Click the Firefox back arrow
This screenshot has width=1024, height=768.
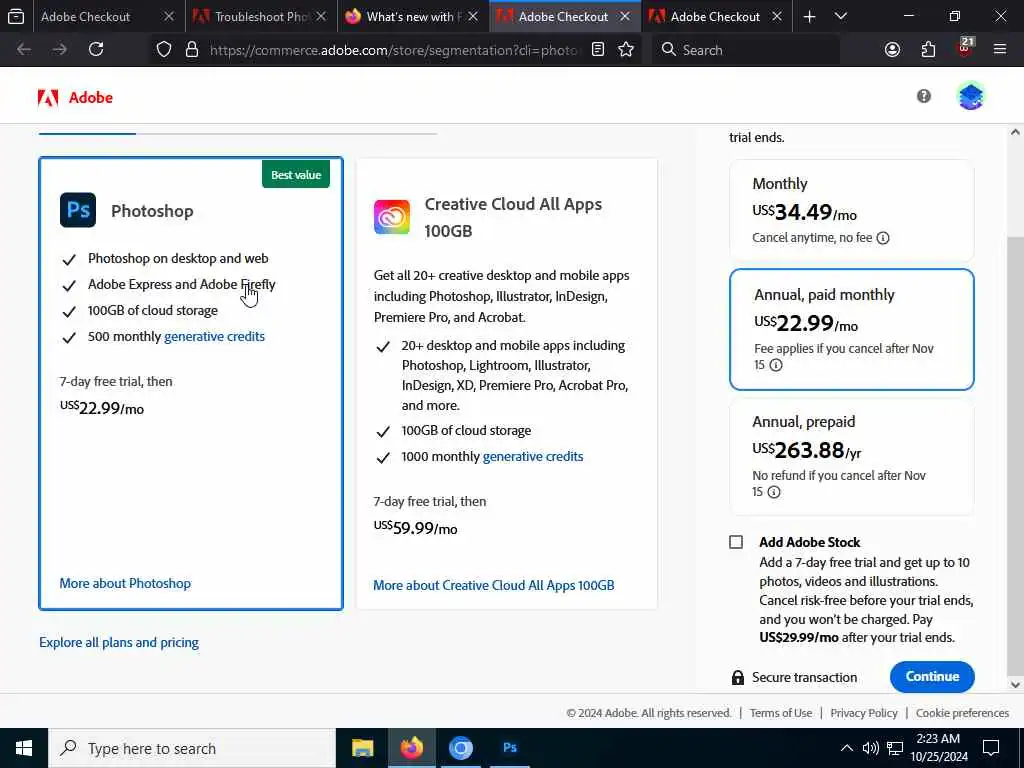point(24,49)
